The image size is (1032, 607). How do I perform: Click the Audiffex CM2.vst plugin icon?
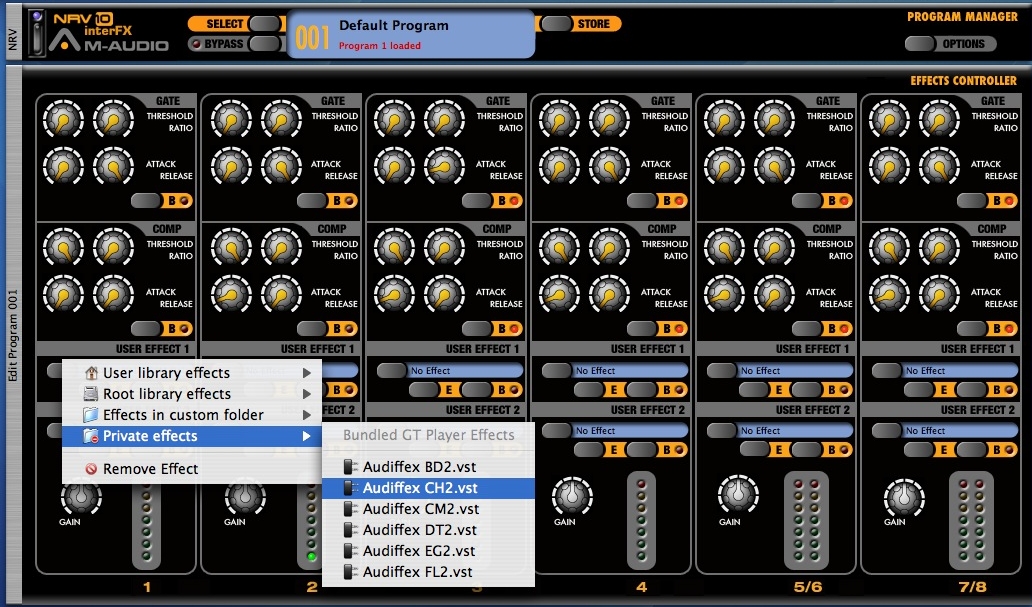coord(351,509)
